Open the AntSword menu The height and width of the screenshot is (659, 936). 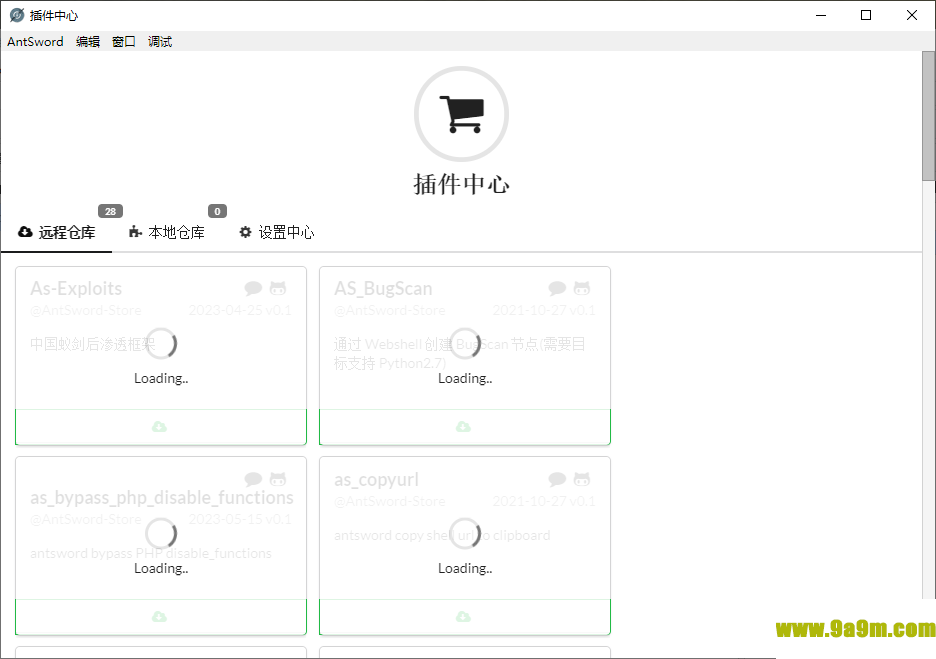35,42
